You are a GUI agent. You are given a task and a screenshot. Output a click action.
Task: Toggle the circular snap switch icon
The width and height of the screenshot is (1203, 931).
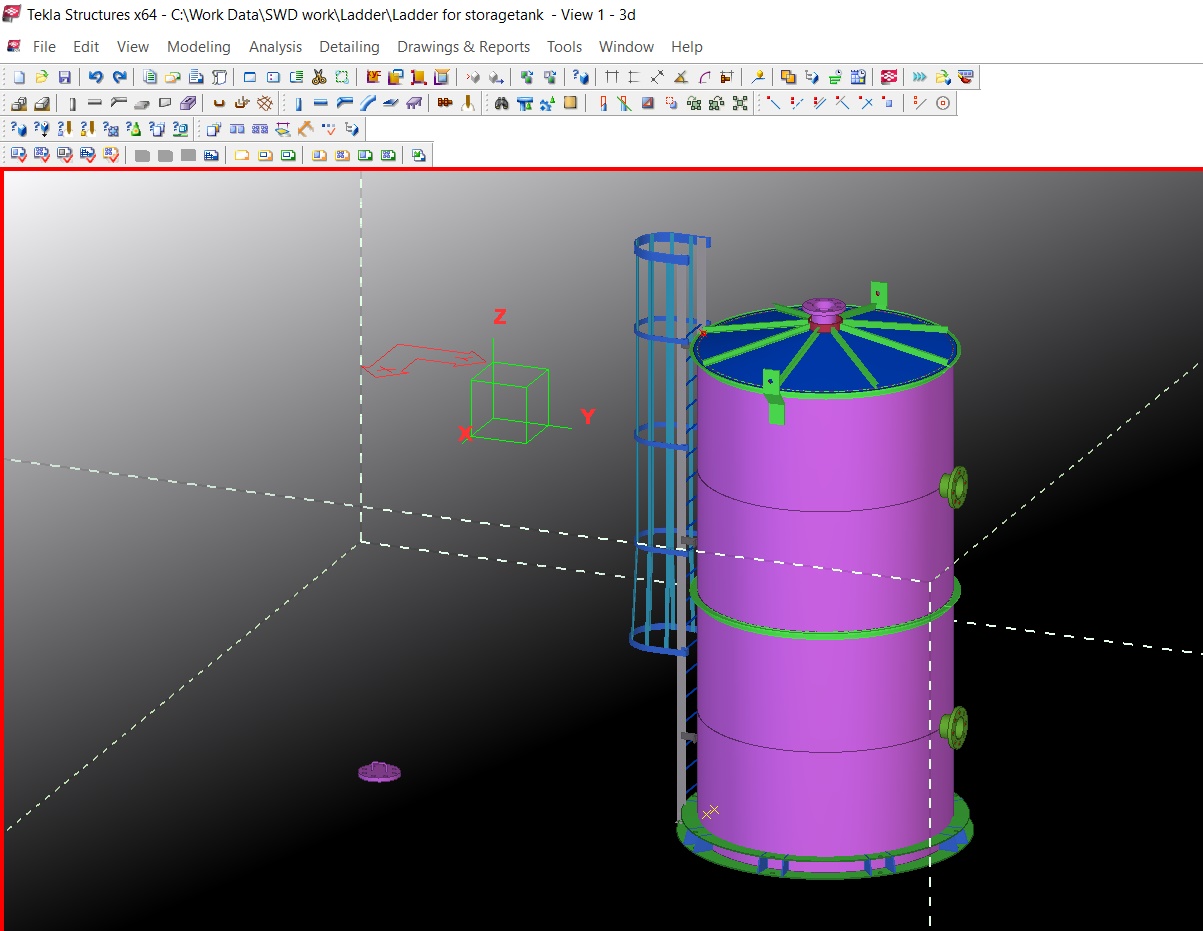tap(942, 103)
